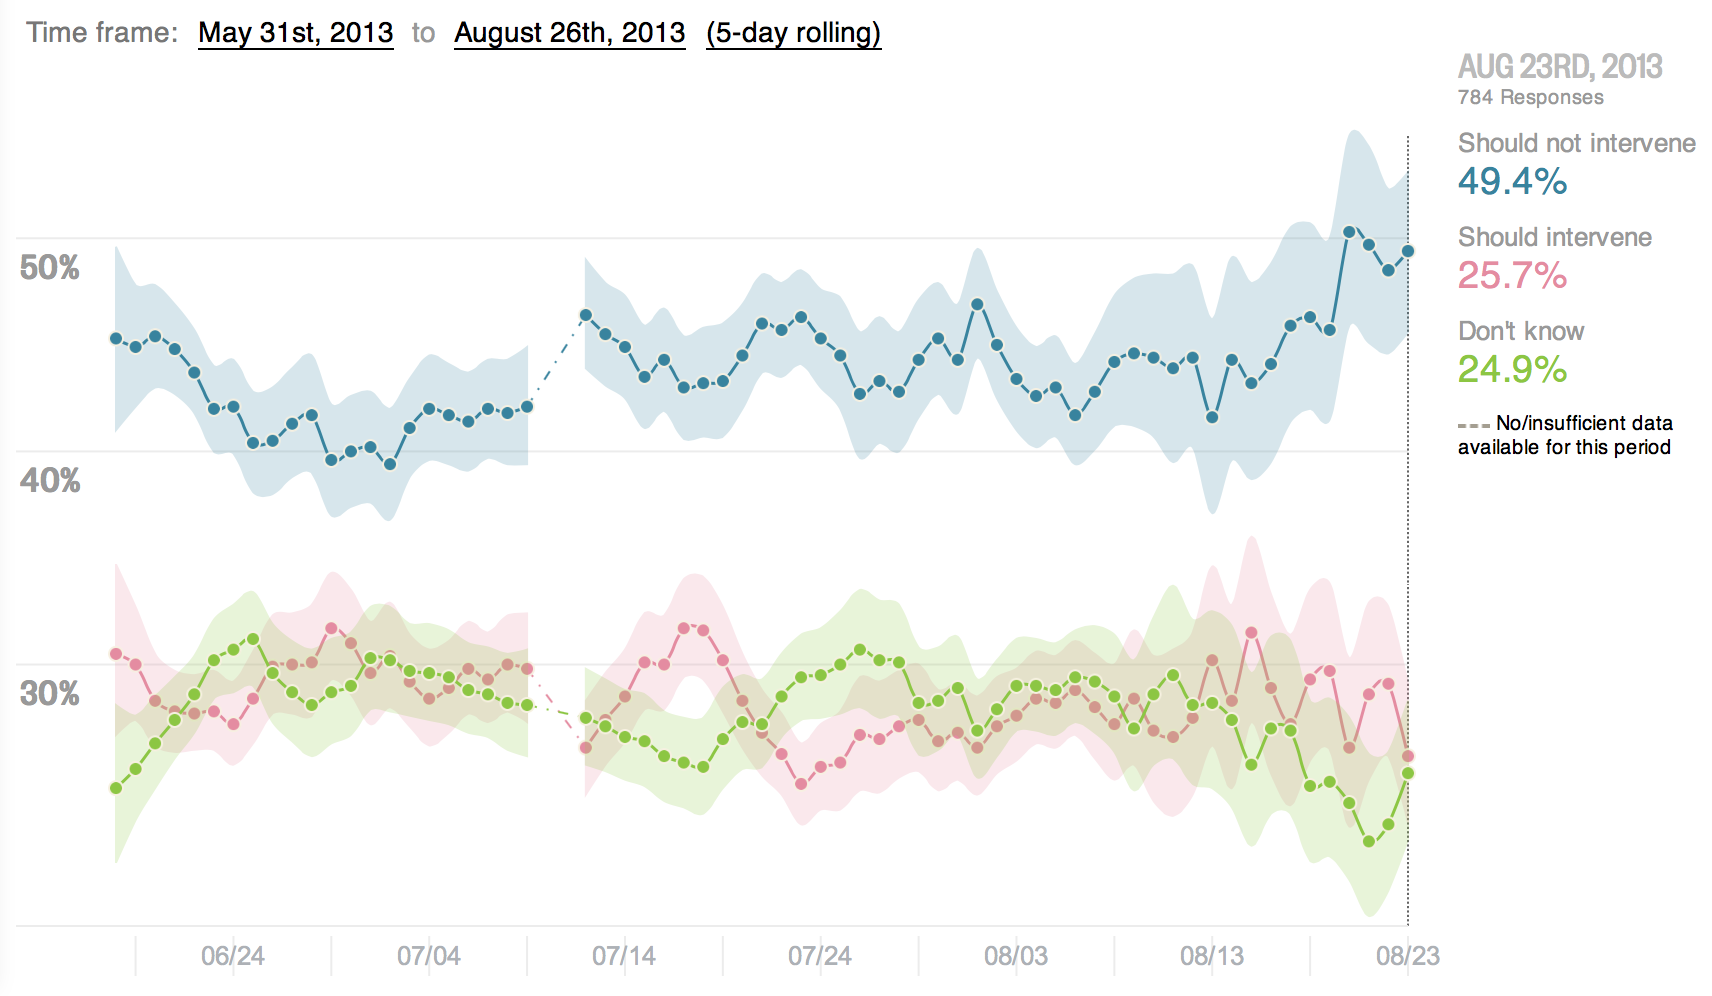Click the first pink data point on the left
Screen dimensions: 1712x996
point(116,654)
